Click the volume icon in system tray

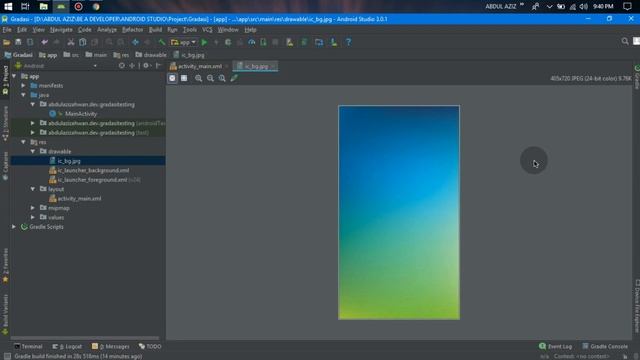[584, 7]
